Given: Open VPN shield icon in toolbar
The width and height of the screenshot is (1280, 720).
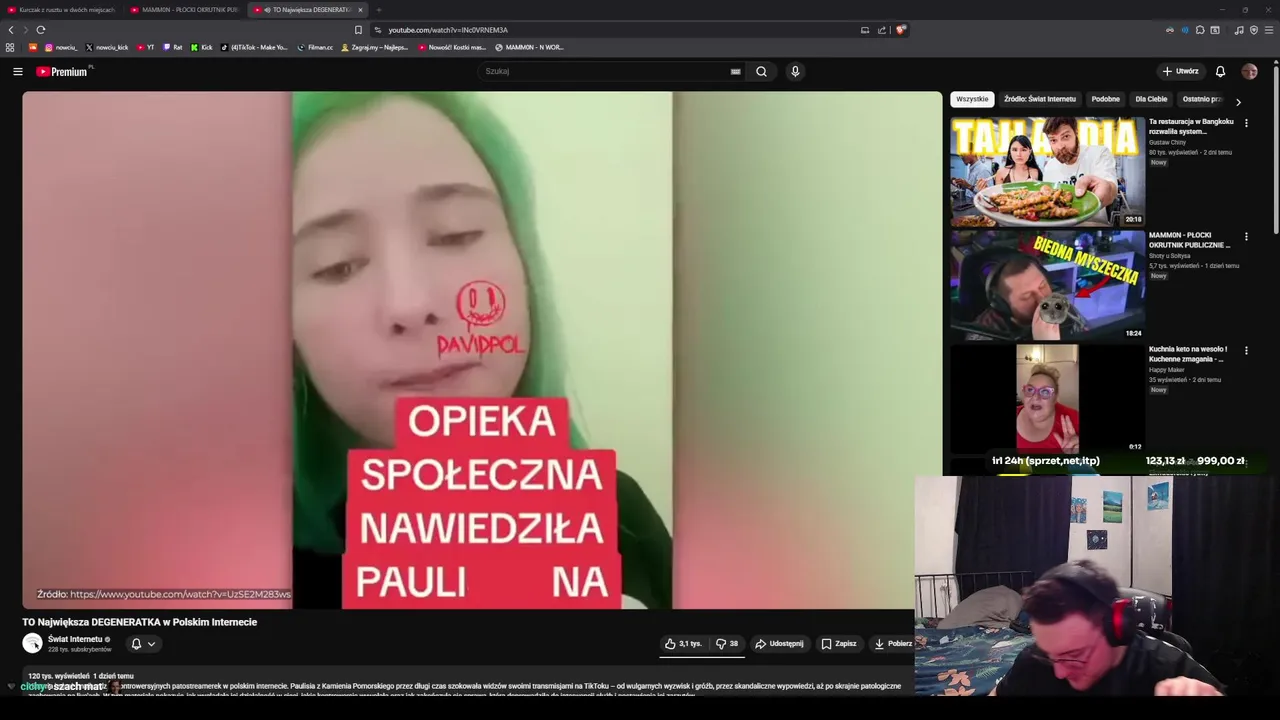Looking at the screenshot, I should click(1254, 30).
